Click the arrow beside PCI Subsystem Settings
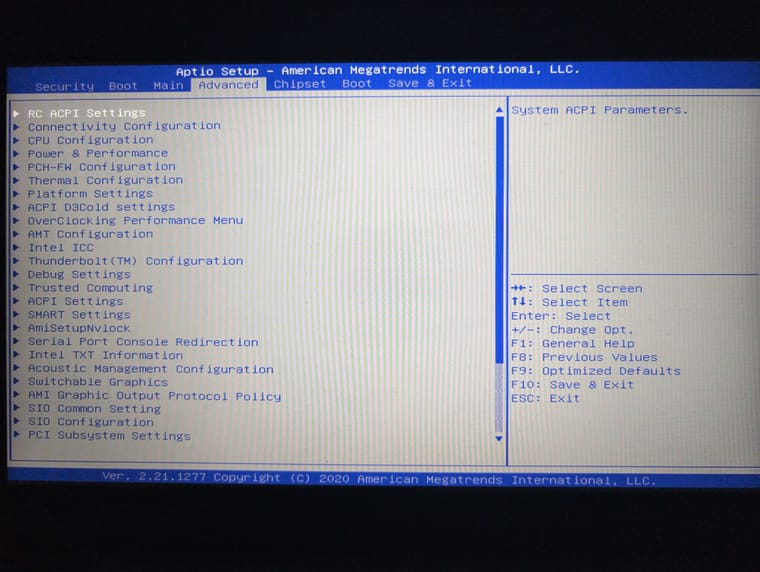 coord(16,435)
